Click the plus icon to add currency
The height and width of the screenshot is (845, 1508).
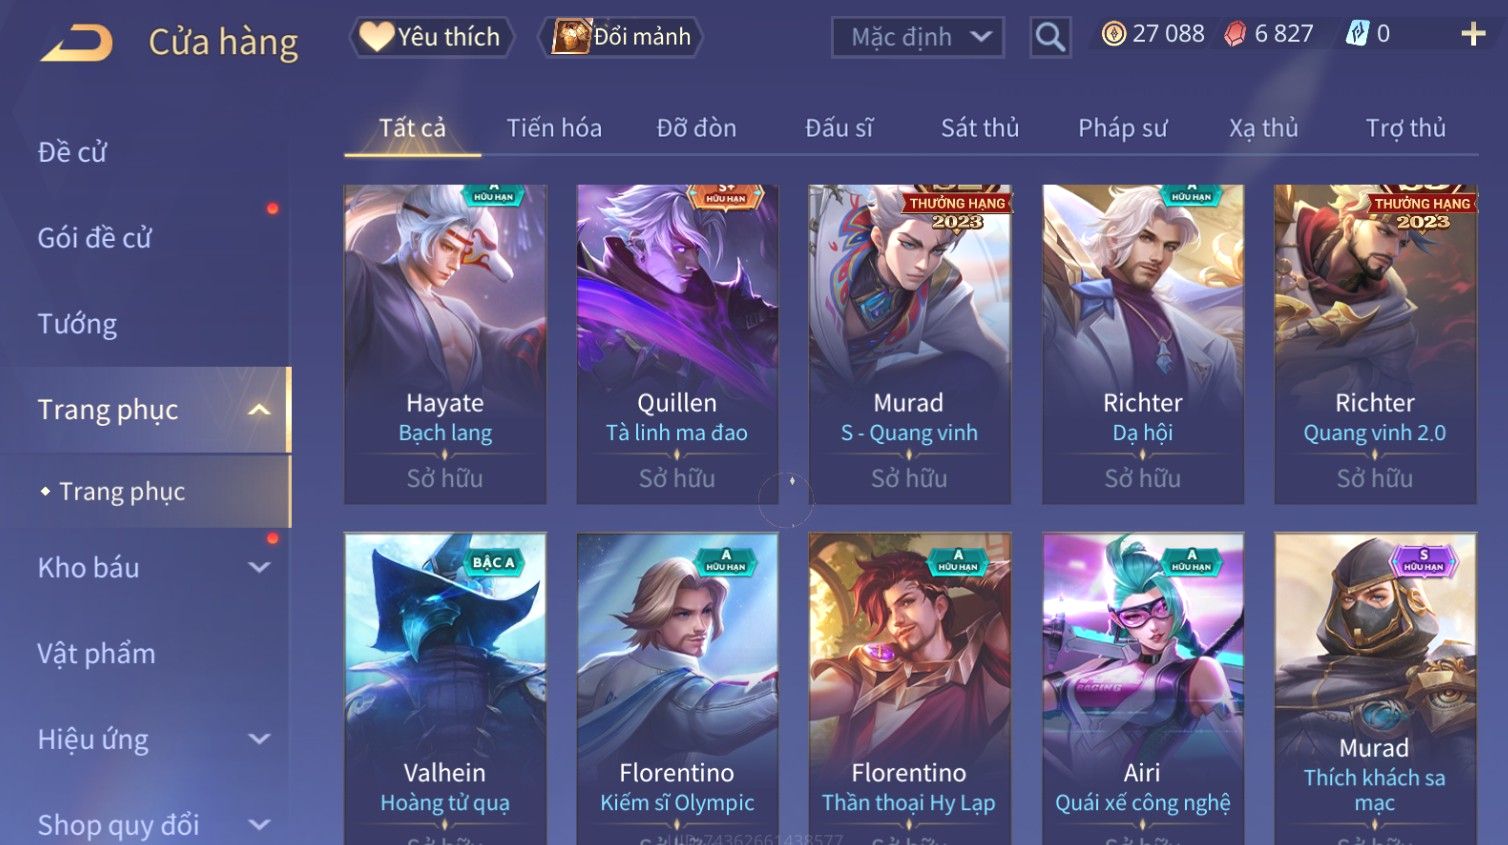click(1472, 34)
